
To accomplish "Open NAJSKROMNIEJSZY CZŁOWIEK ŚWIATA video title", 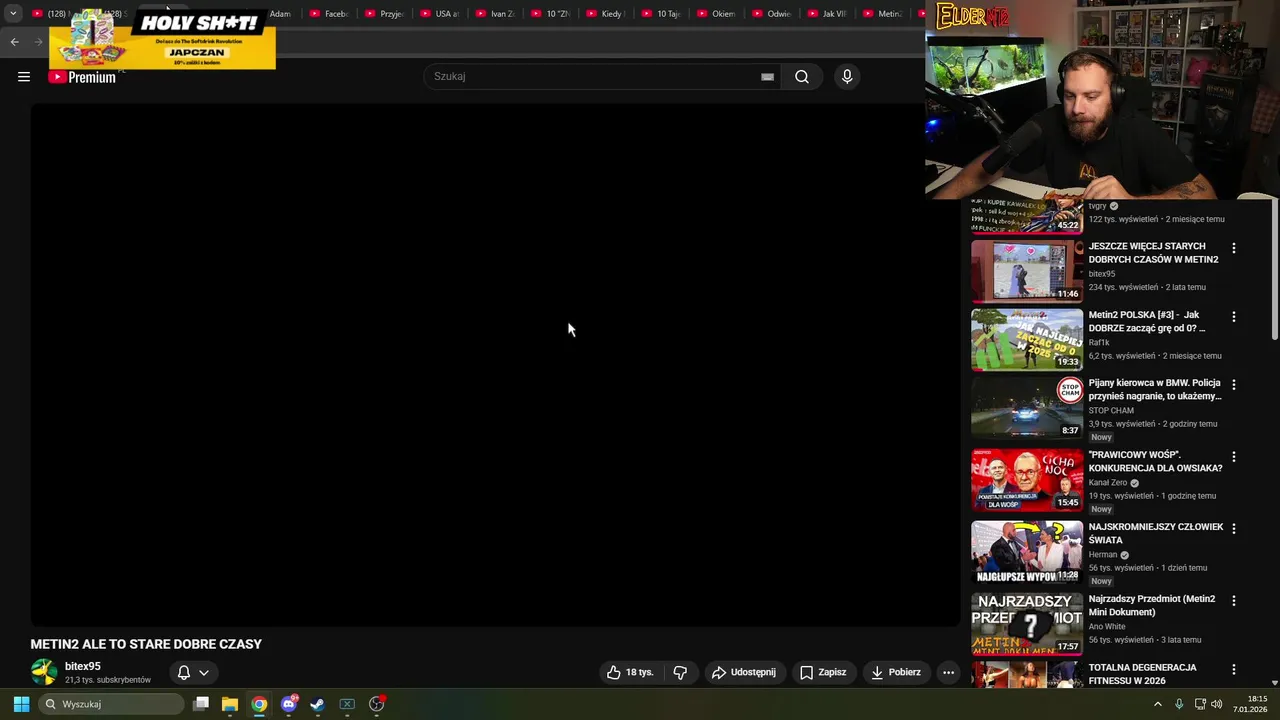I will click(x=1156, y=533).
